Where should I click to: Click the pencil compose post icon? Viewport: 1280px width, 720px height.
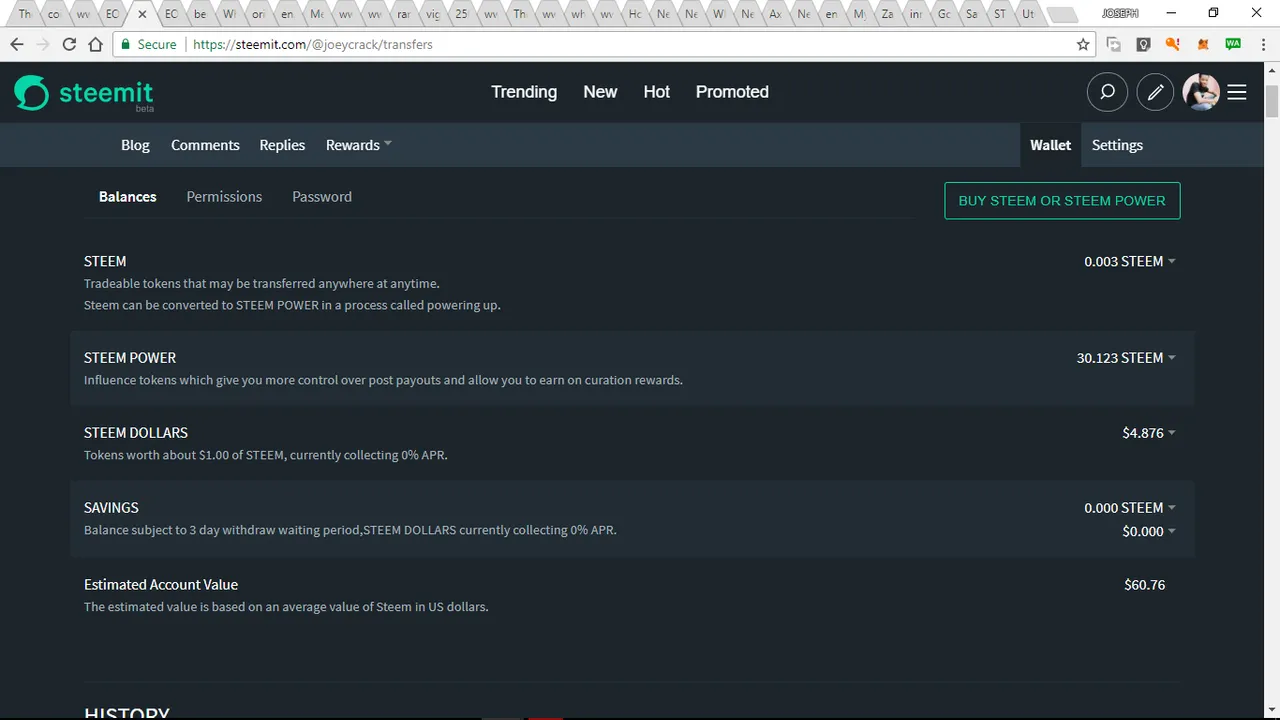coord(1155,92)
